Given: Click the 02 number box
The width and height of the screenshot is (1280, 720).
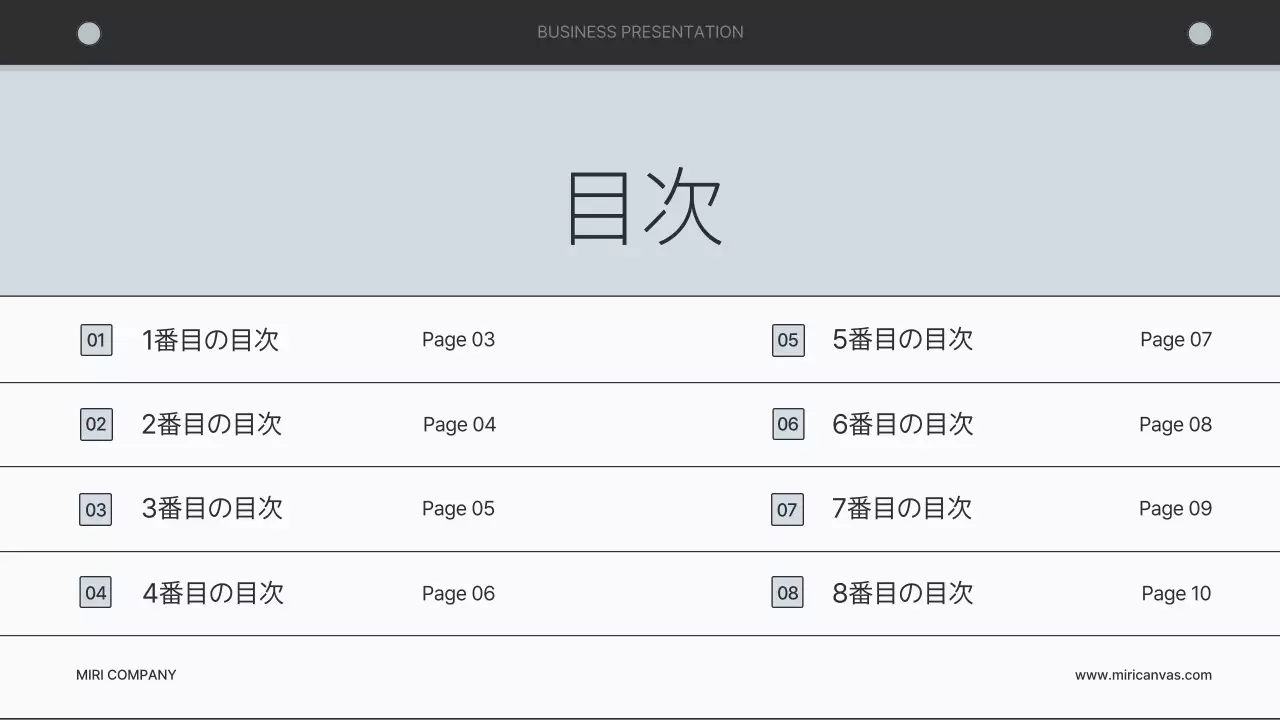Looking at the screenshot, I should [x=96, y=424].
